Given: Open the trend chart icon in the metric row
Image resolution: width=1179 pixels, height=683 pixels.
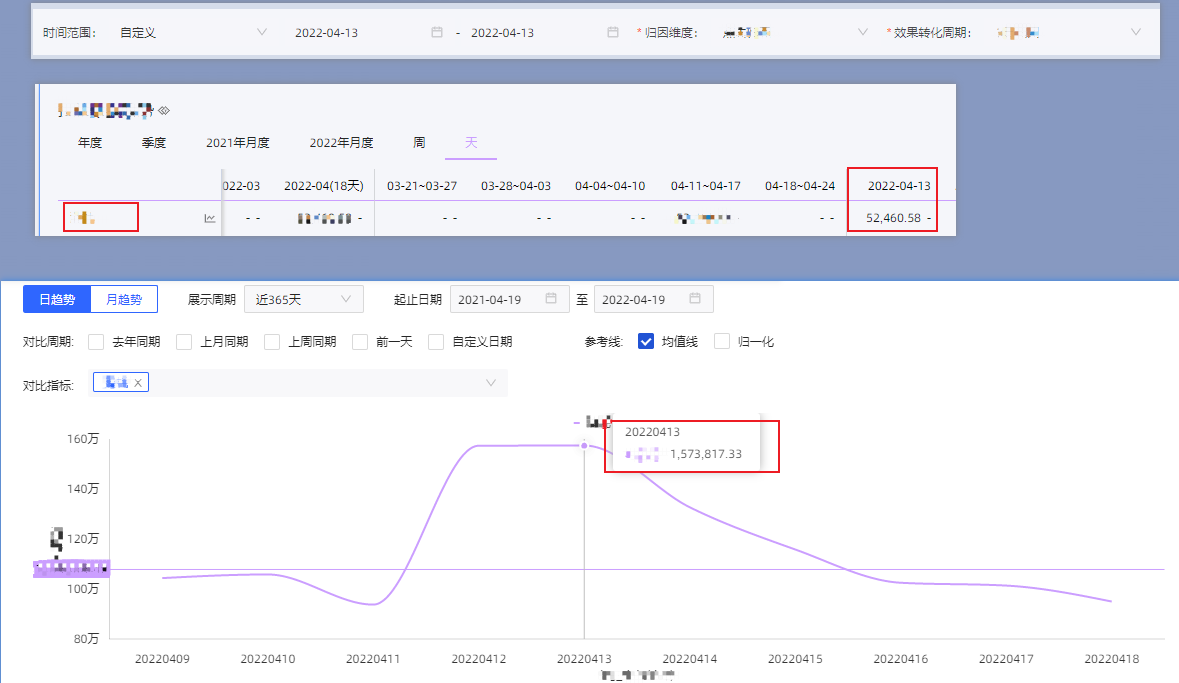Looking at the screenshot, I should pyautogui.click(x=210, y=218).
